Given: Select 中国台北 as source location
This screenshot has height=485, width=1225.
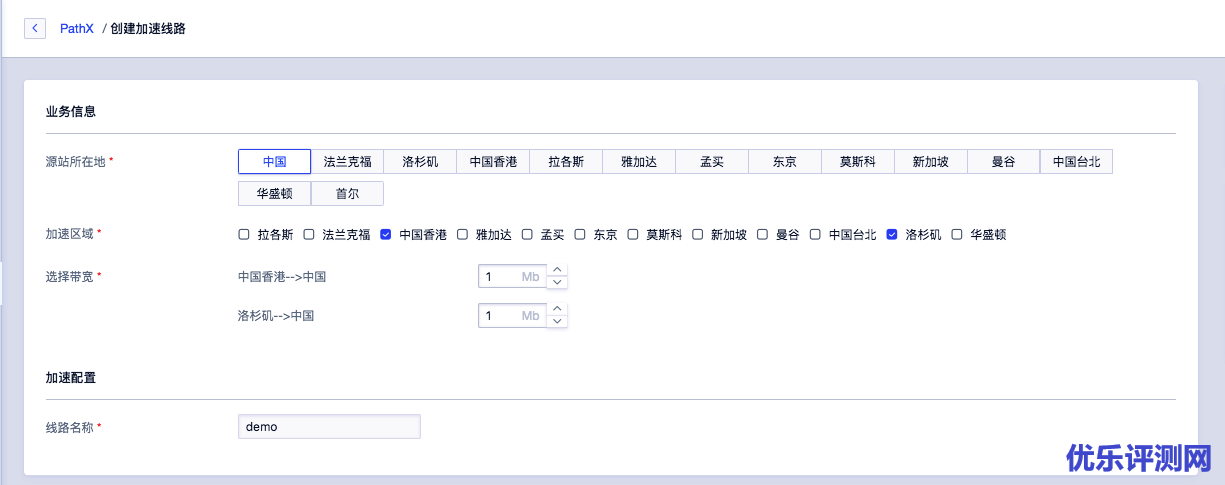Looking at the screenshot, I should (x=1076, y=162).
